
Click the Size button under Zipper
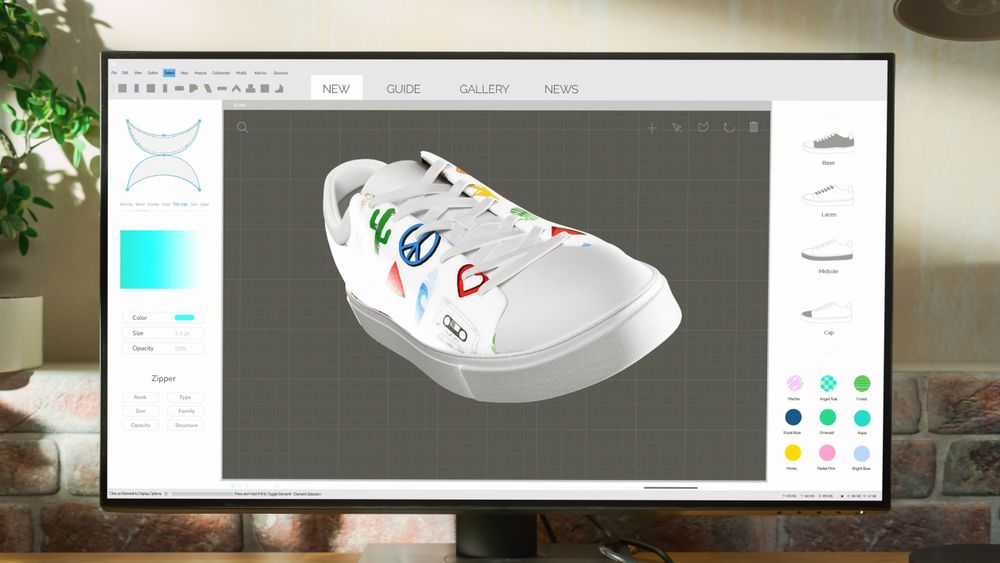point(140,411)
